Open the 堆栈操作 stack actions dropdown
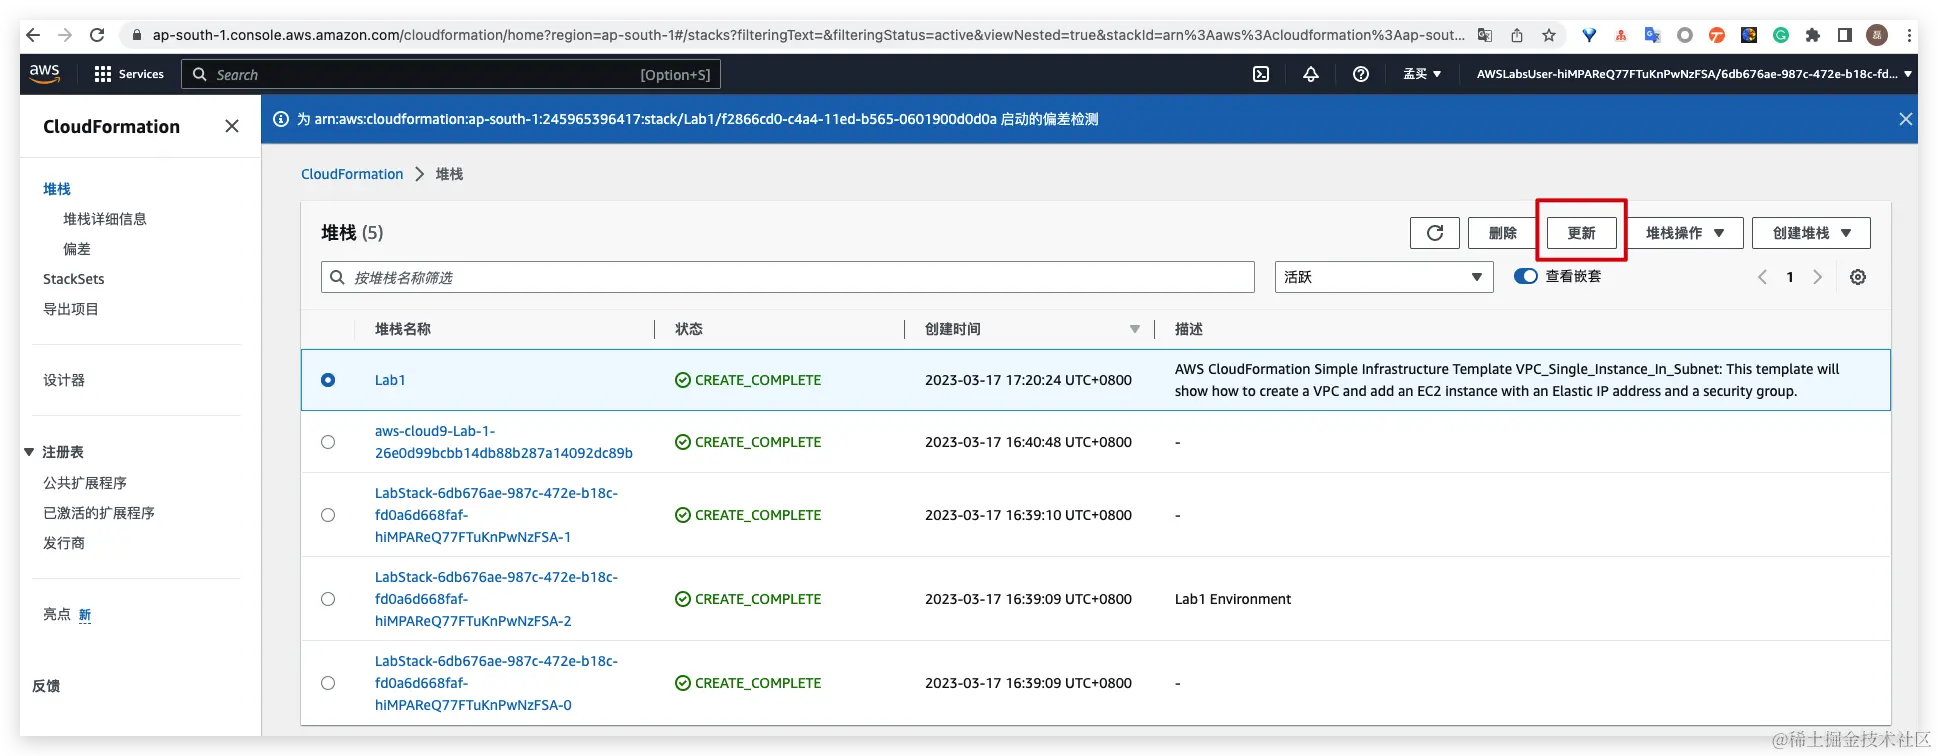This screenshot has width=1938, height=756. click(1685, 233)
